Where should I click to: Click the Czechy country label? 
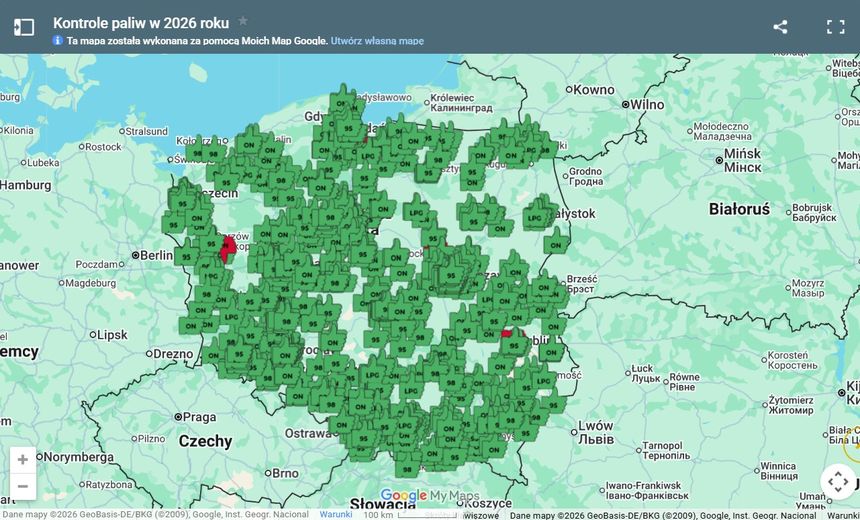pyautogui.click(x=206, y=441)
